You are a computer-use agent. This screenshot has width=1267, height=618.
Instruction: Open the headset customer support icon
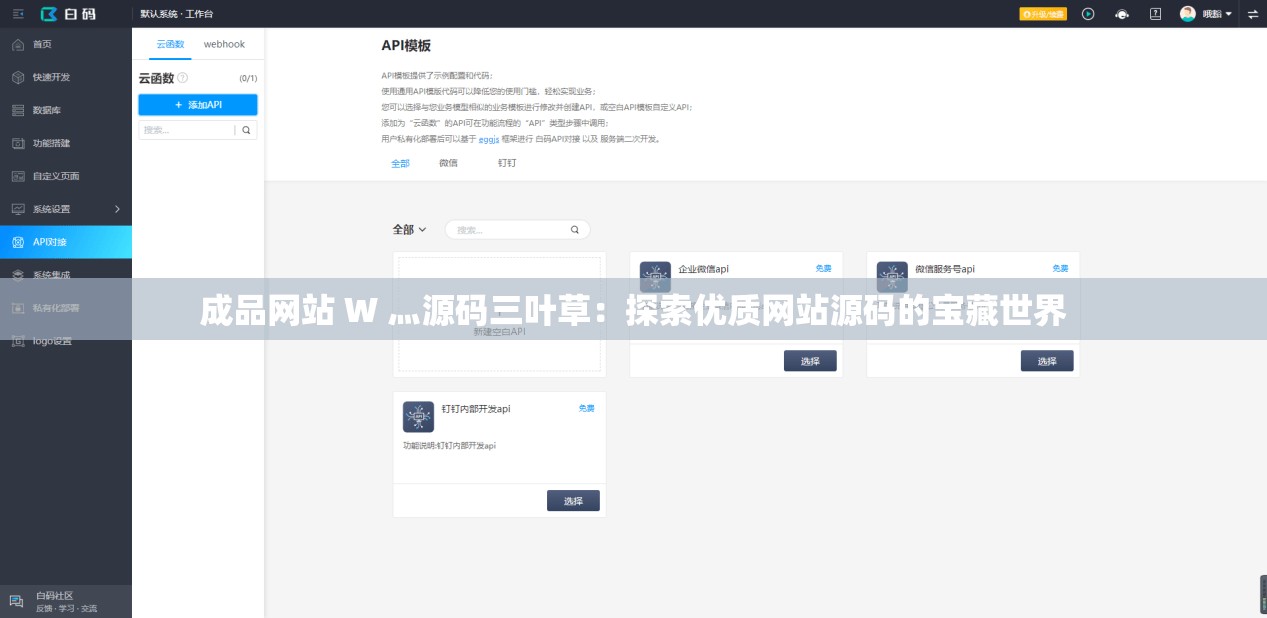[x=1121, y=14]
